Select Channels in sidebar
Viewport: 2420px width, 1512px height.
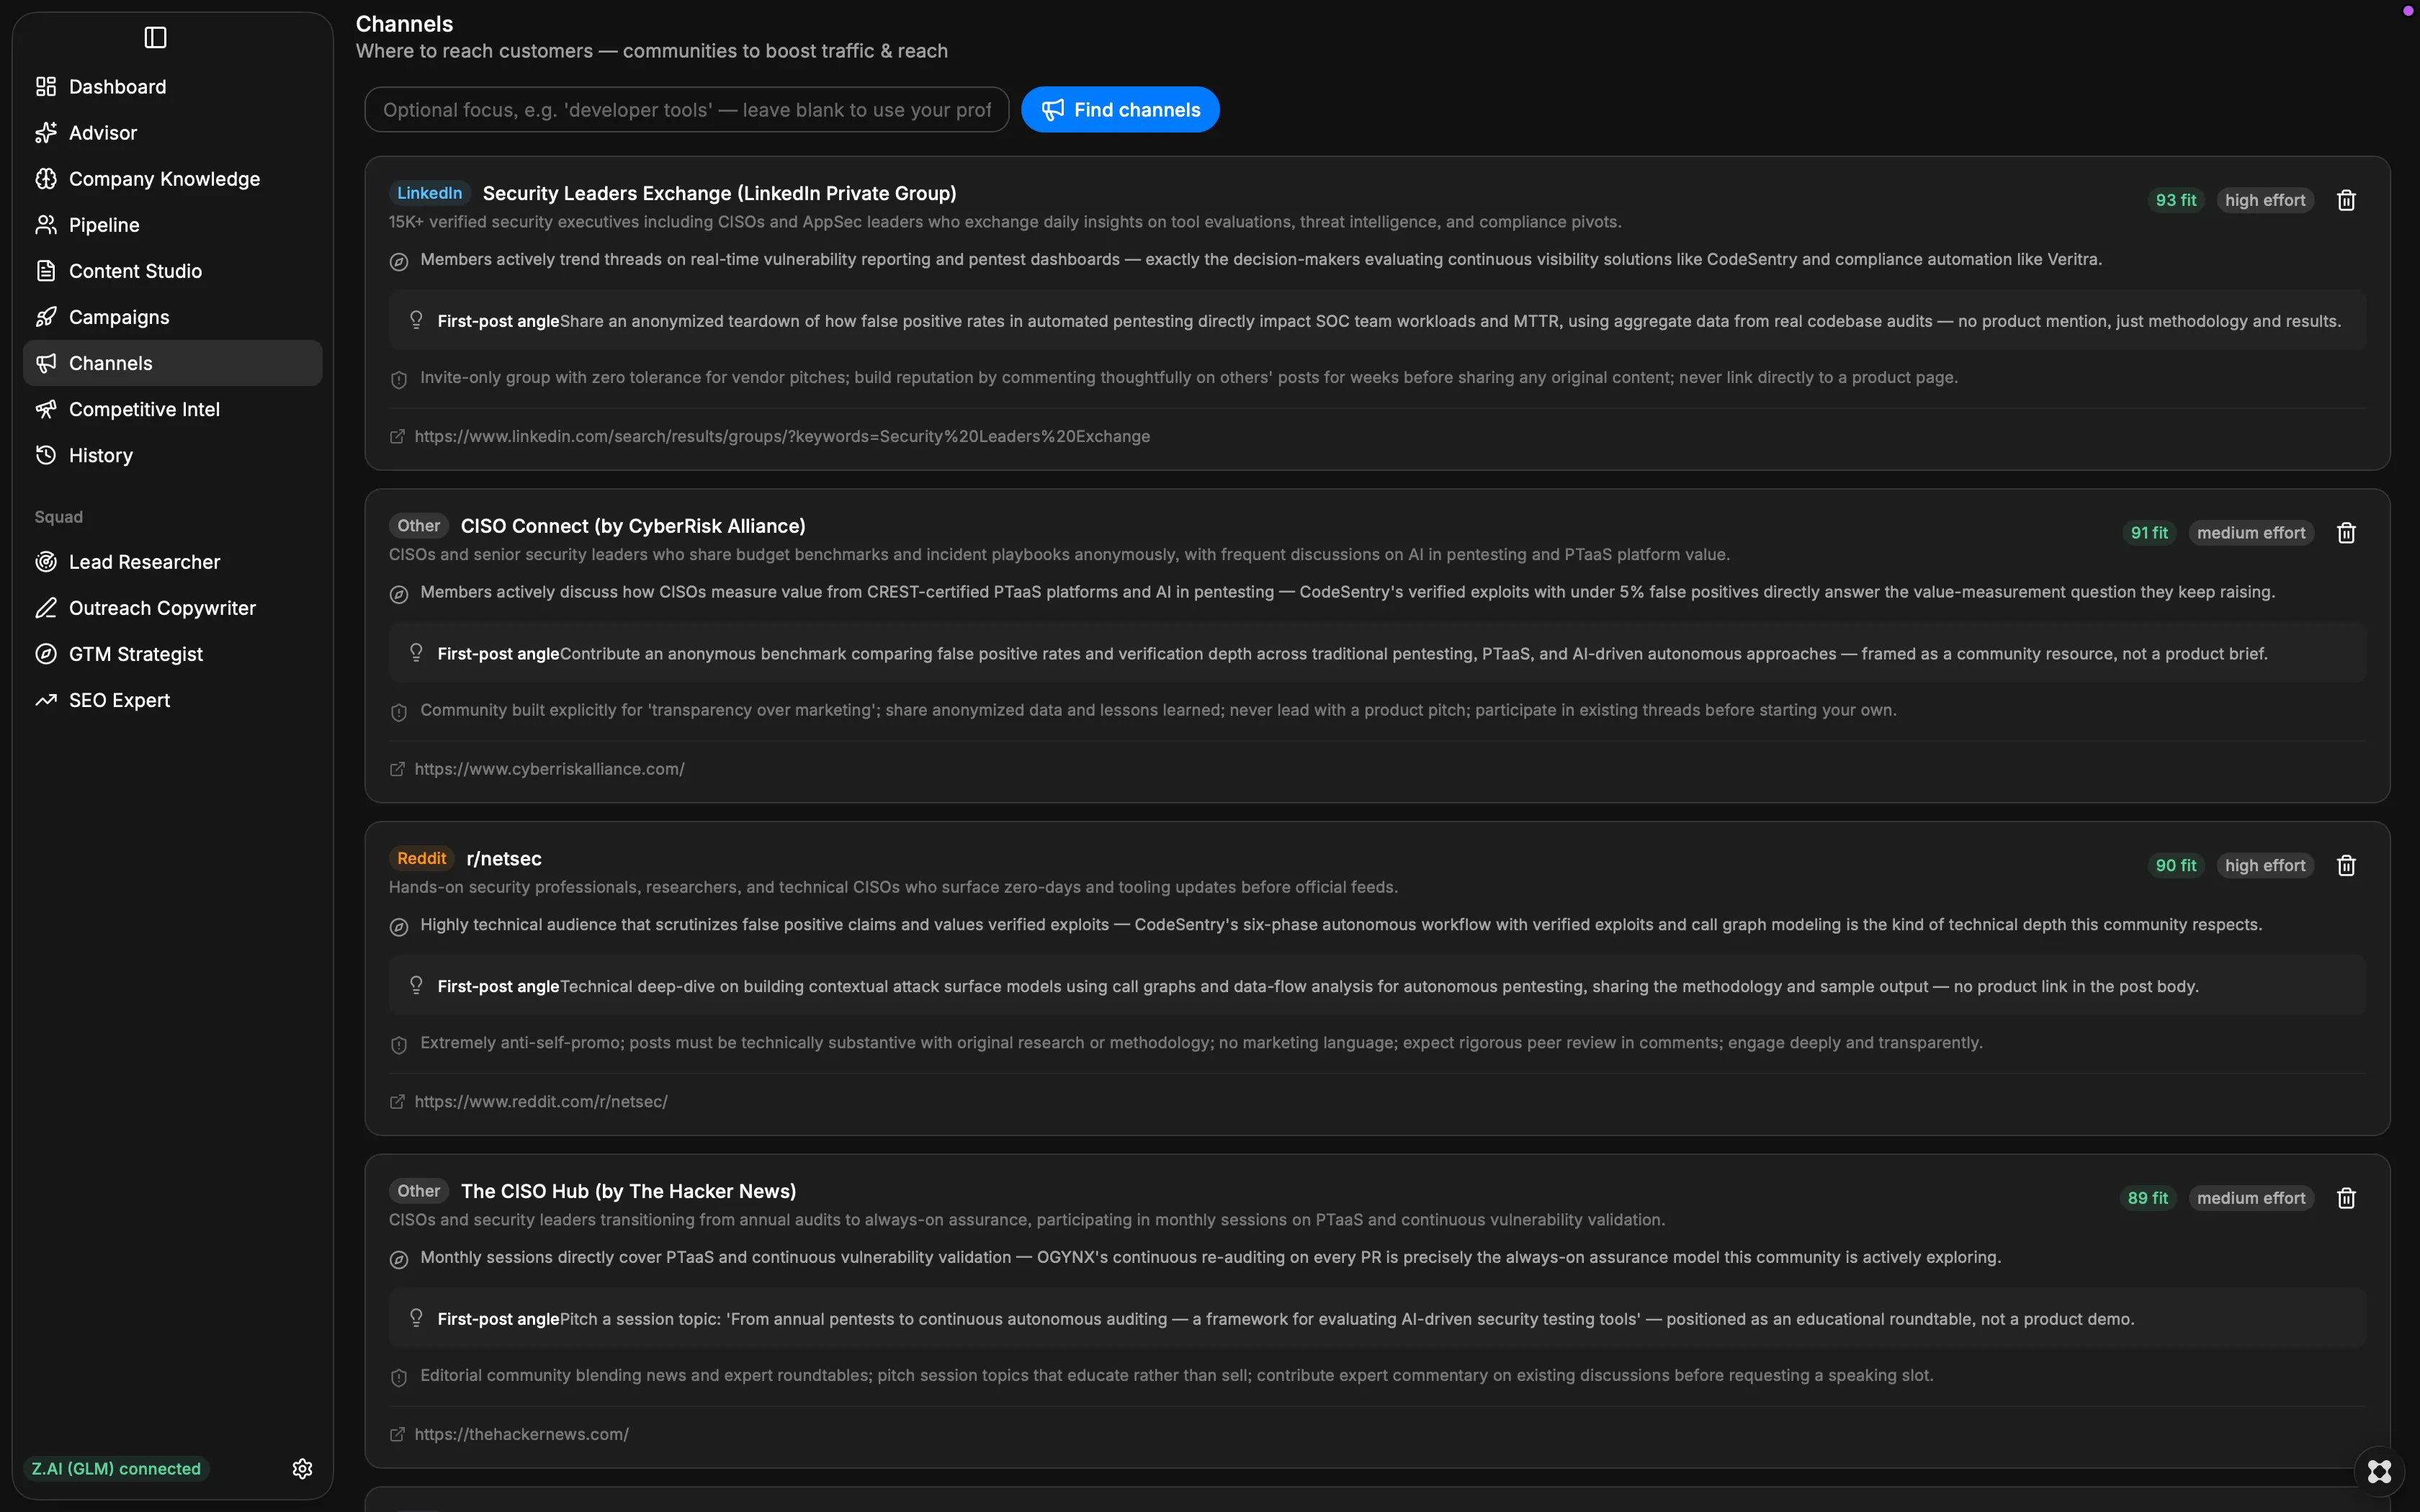[172, 363]
